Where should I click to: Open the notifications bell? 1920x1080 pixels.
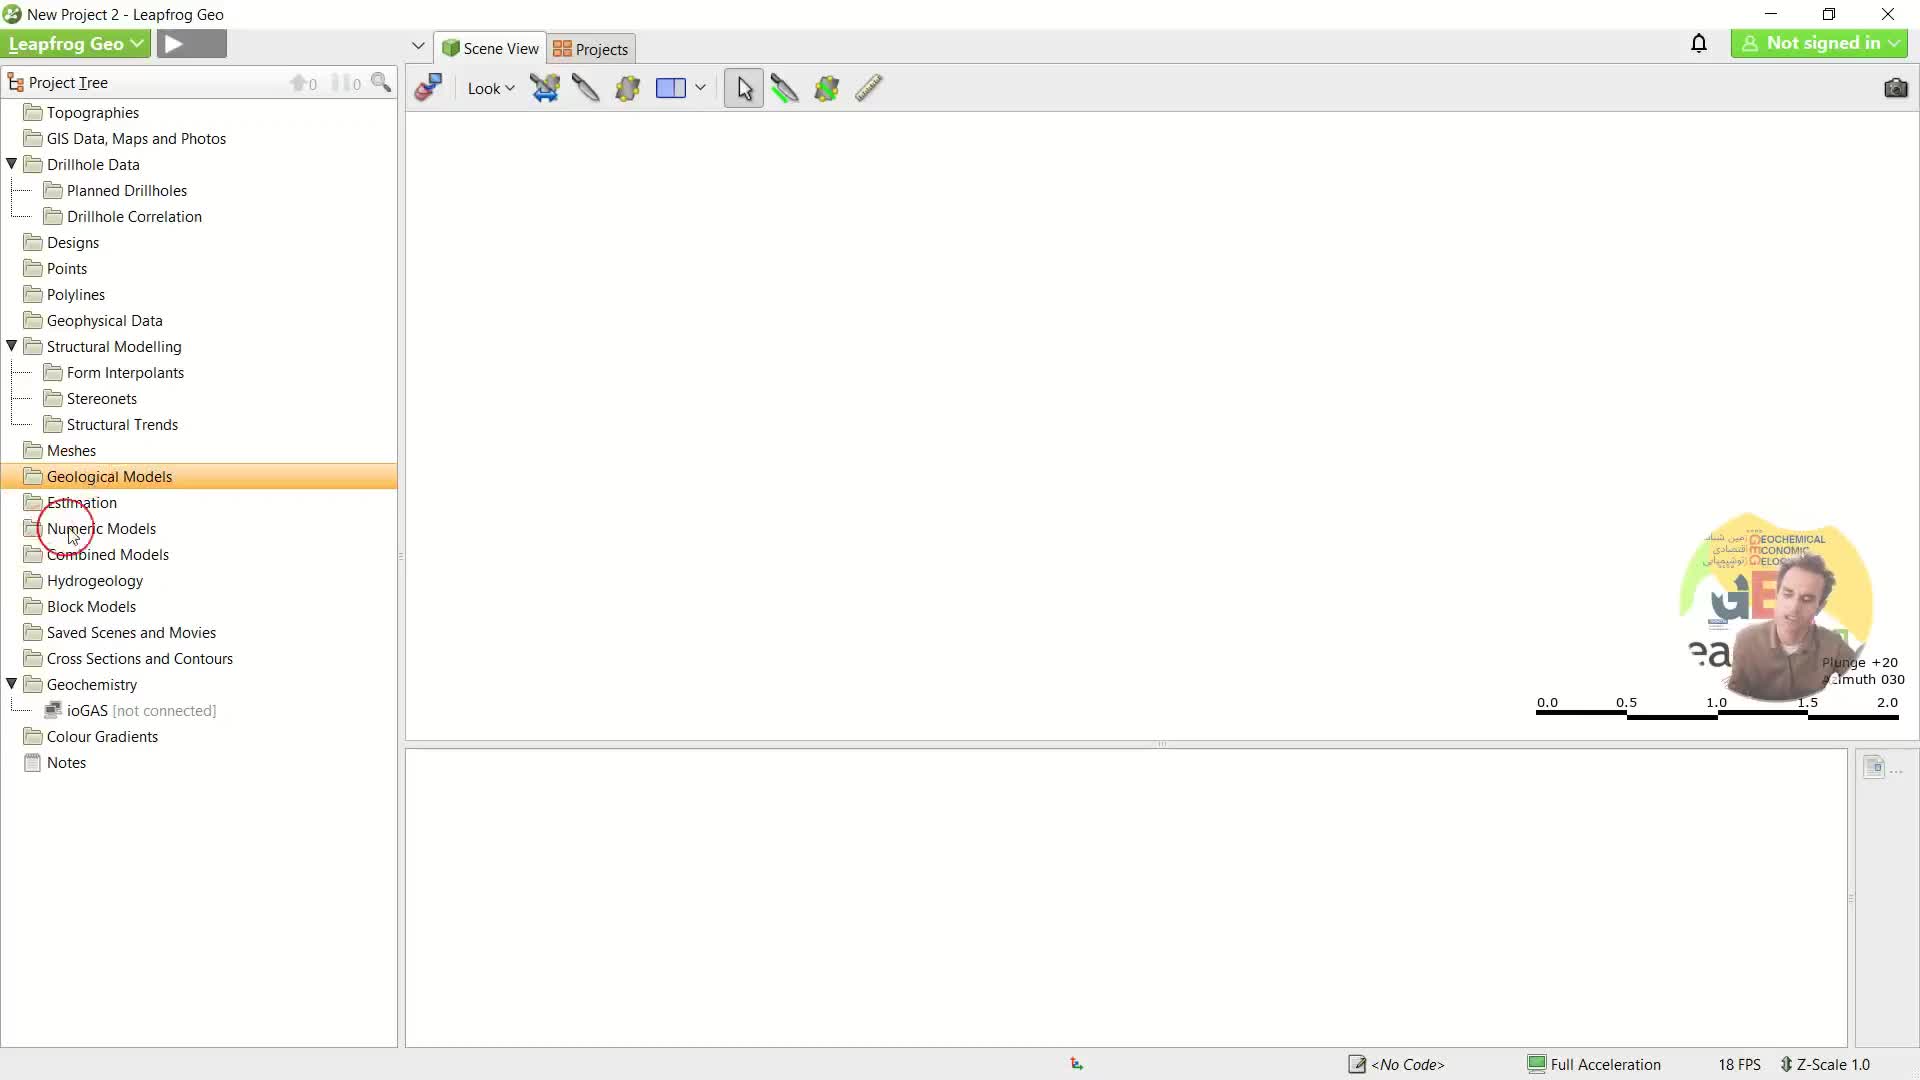[1698, 43]
